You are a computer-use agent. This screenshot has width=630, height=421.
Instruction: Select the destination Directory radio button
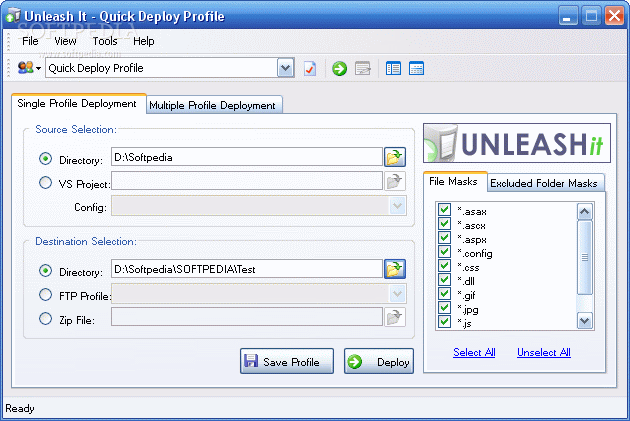point(45,271)
